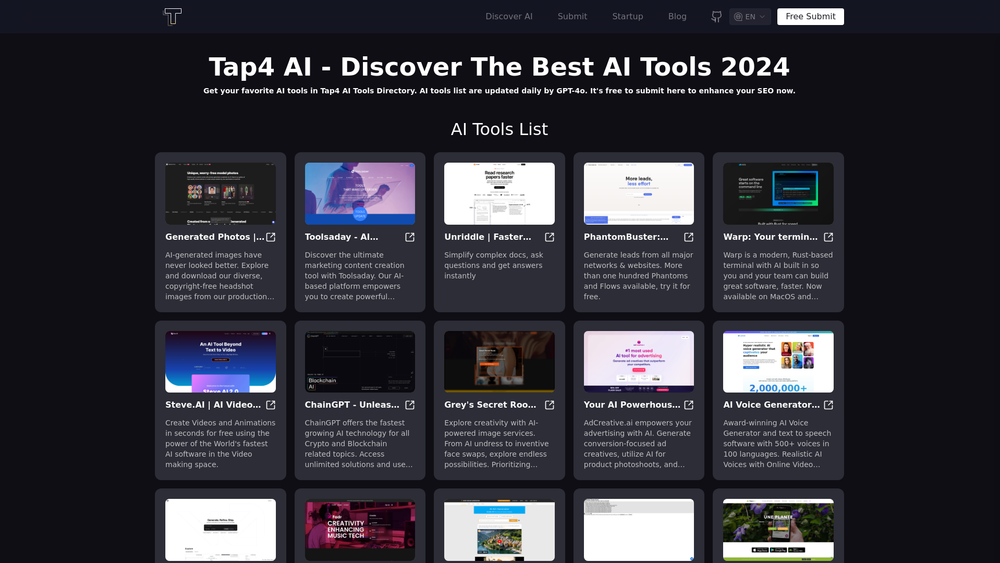Click the description starting 'Discover the ultimate'
1000x563 pixels.
(355, 275)
